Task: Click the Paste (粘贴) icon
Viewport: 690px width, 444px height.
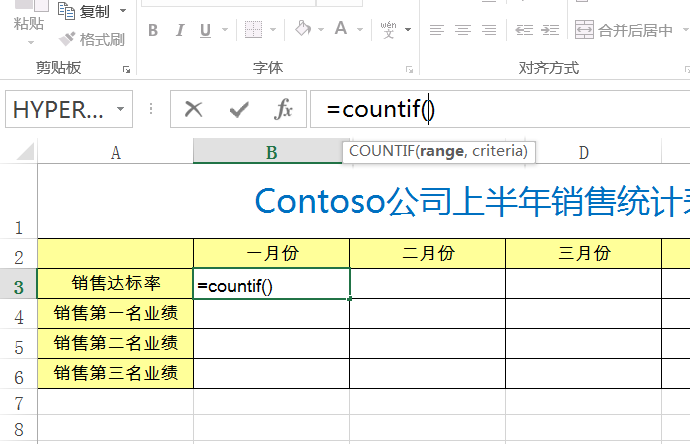Action: (32, 5)
